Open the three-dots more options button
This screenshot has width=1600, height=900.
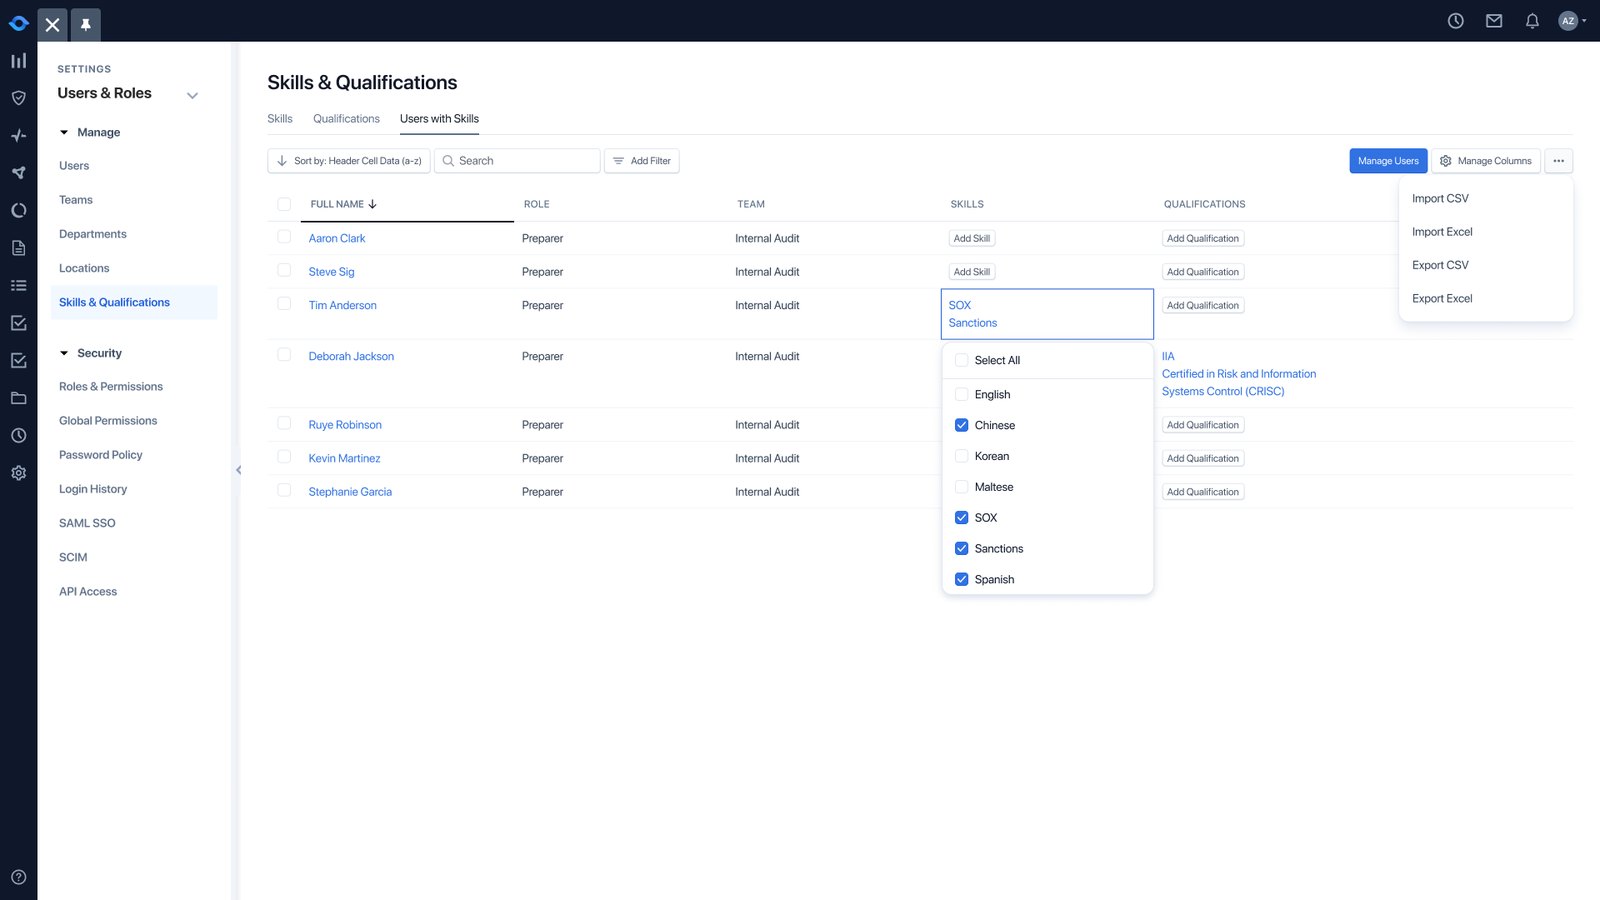1558,161
